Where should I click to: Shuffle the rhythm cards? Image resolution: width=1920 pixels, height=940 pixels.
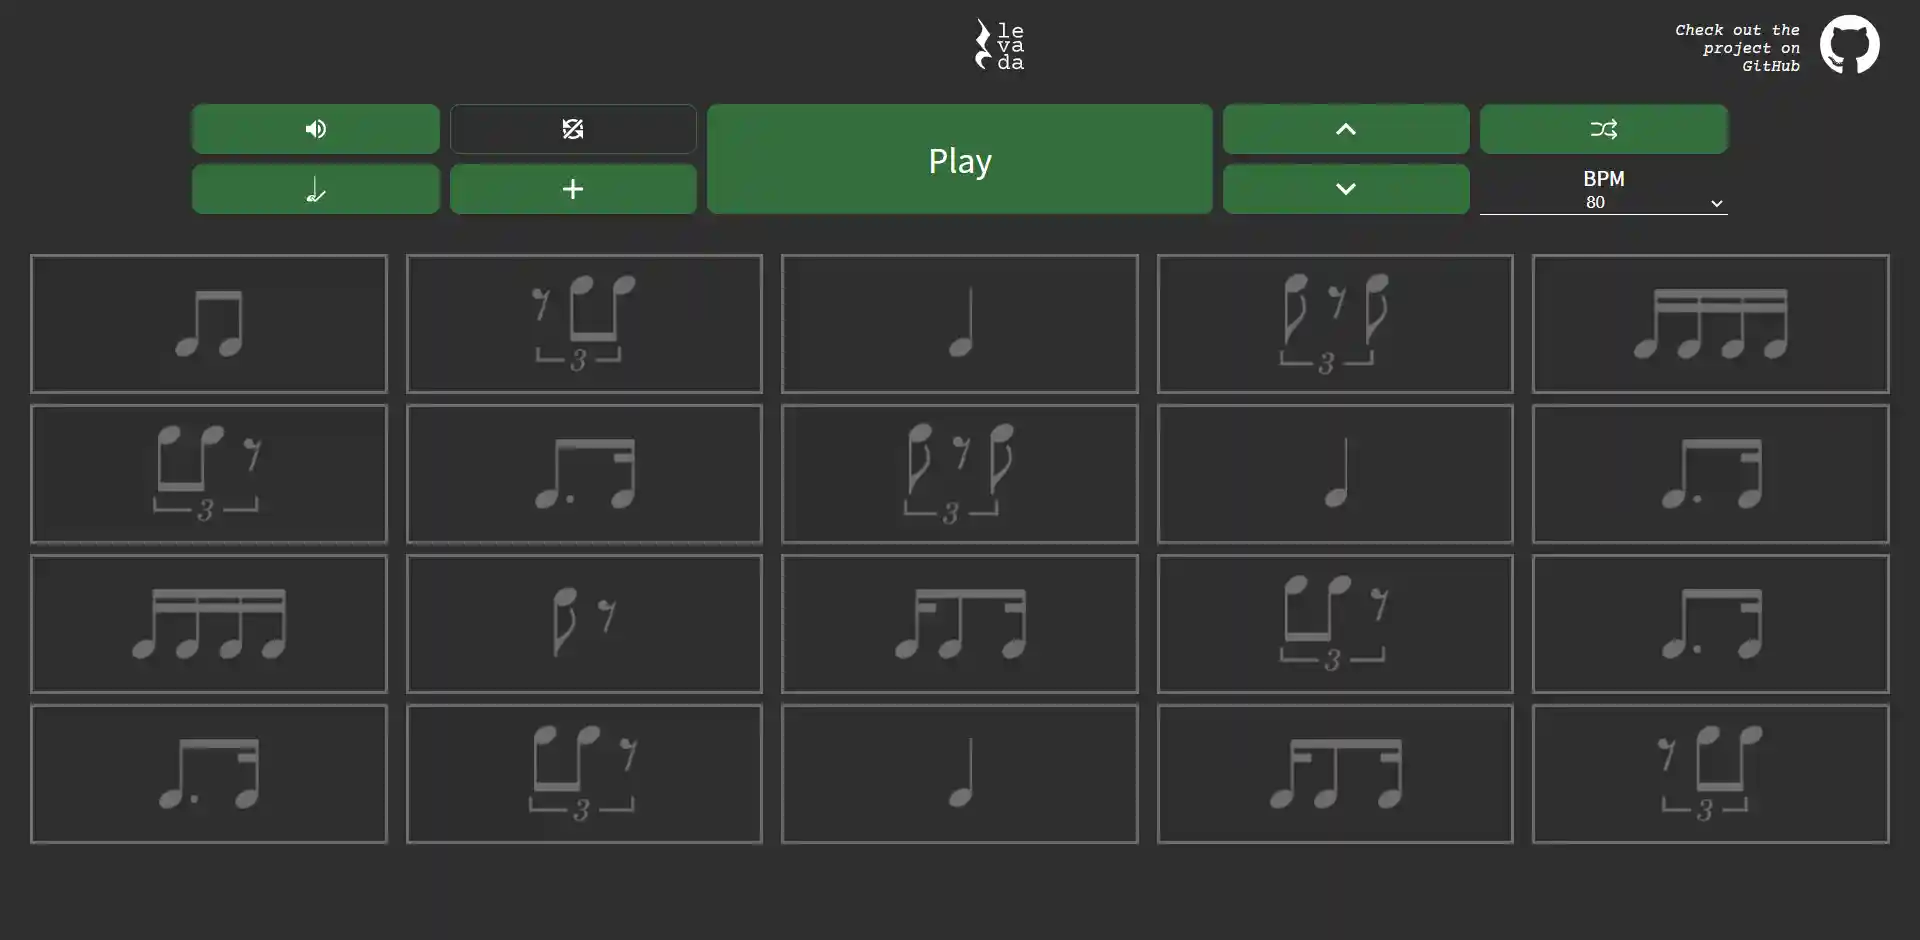tap(1603, 129)
